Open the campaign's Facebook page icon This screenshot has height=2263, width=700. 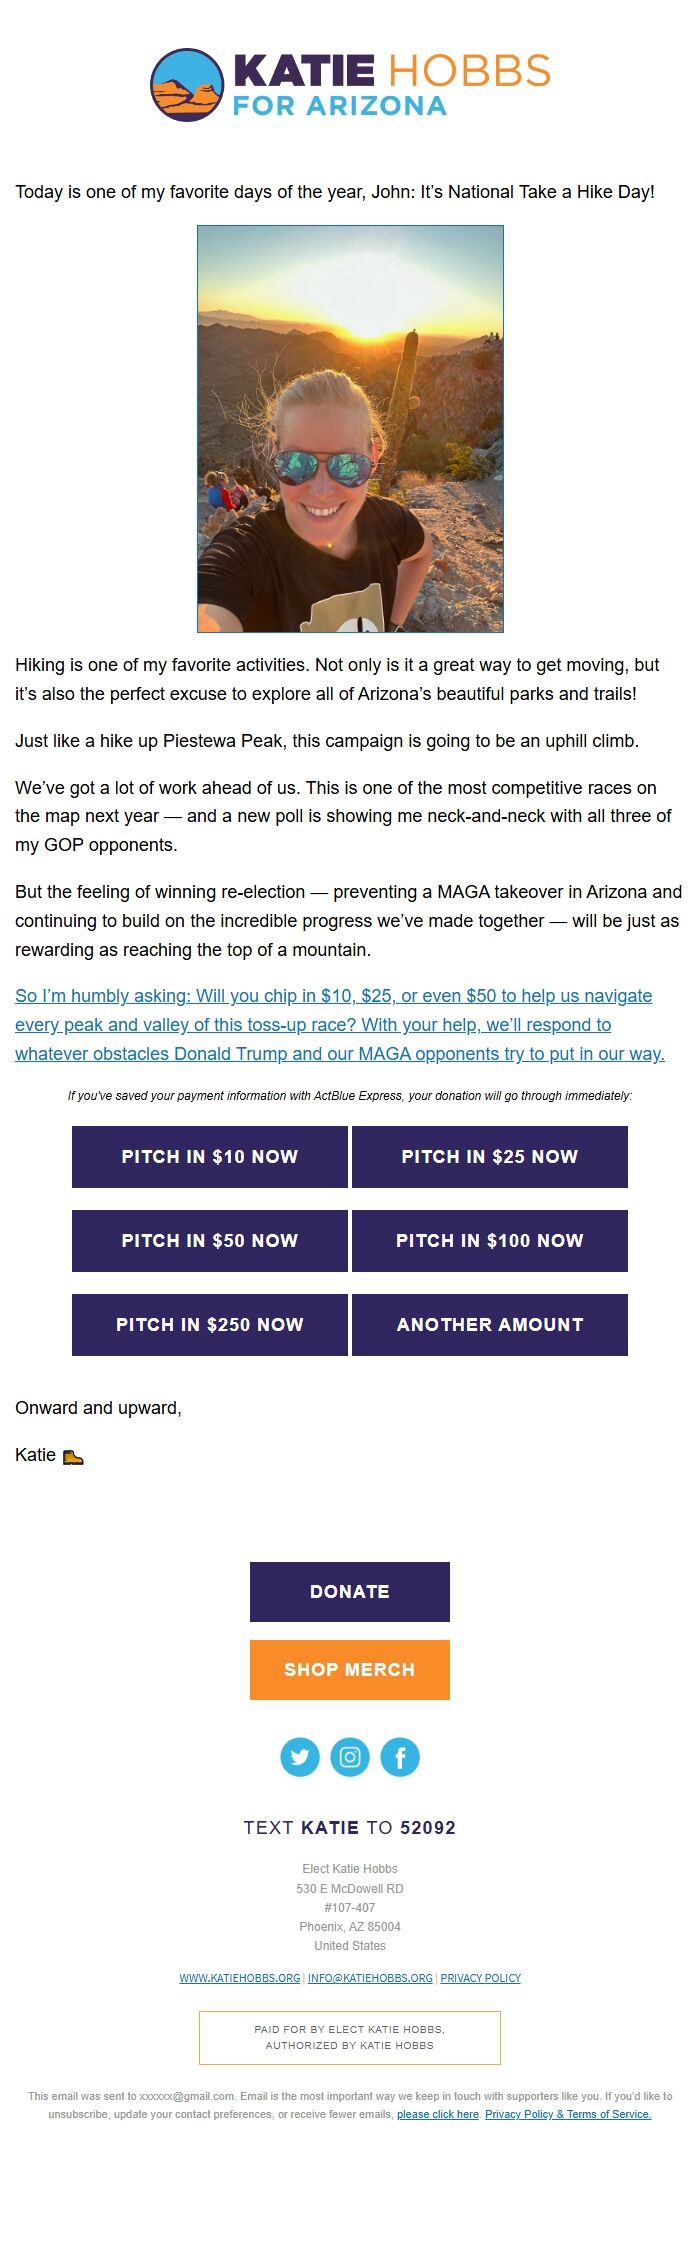click(401, 1756)
